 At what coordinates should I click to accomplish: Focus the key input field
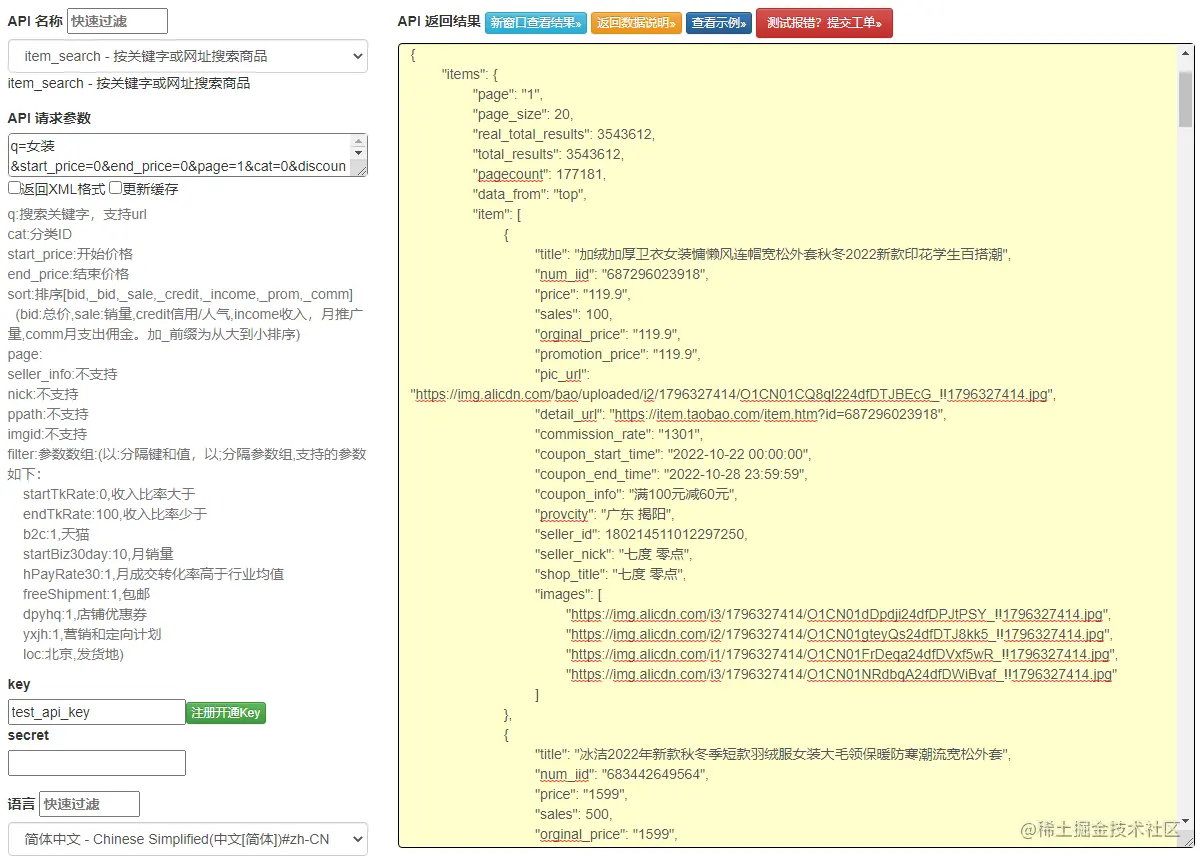(x=97, y=712)
